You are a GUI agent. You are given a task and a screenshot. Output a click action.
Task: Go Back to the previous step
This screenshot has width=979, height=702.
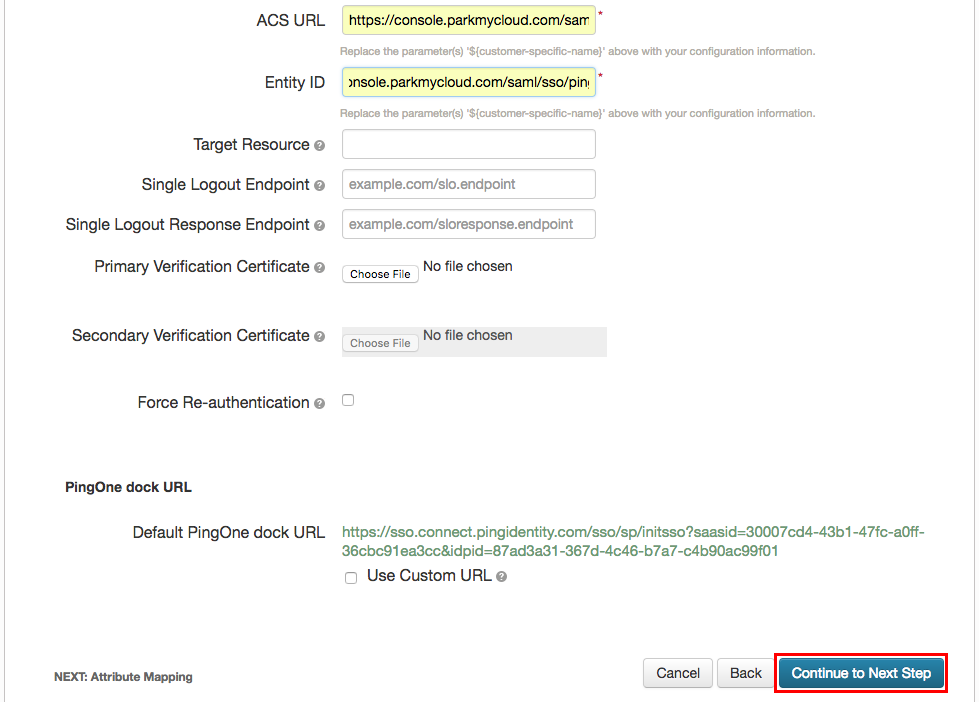[745, 673]
